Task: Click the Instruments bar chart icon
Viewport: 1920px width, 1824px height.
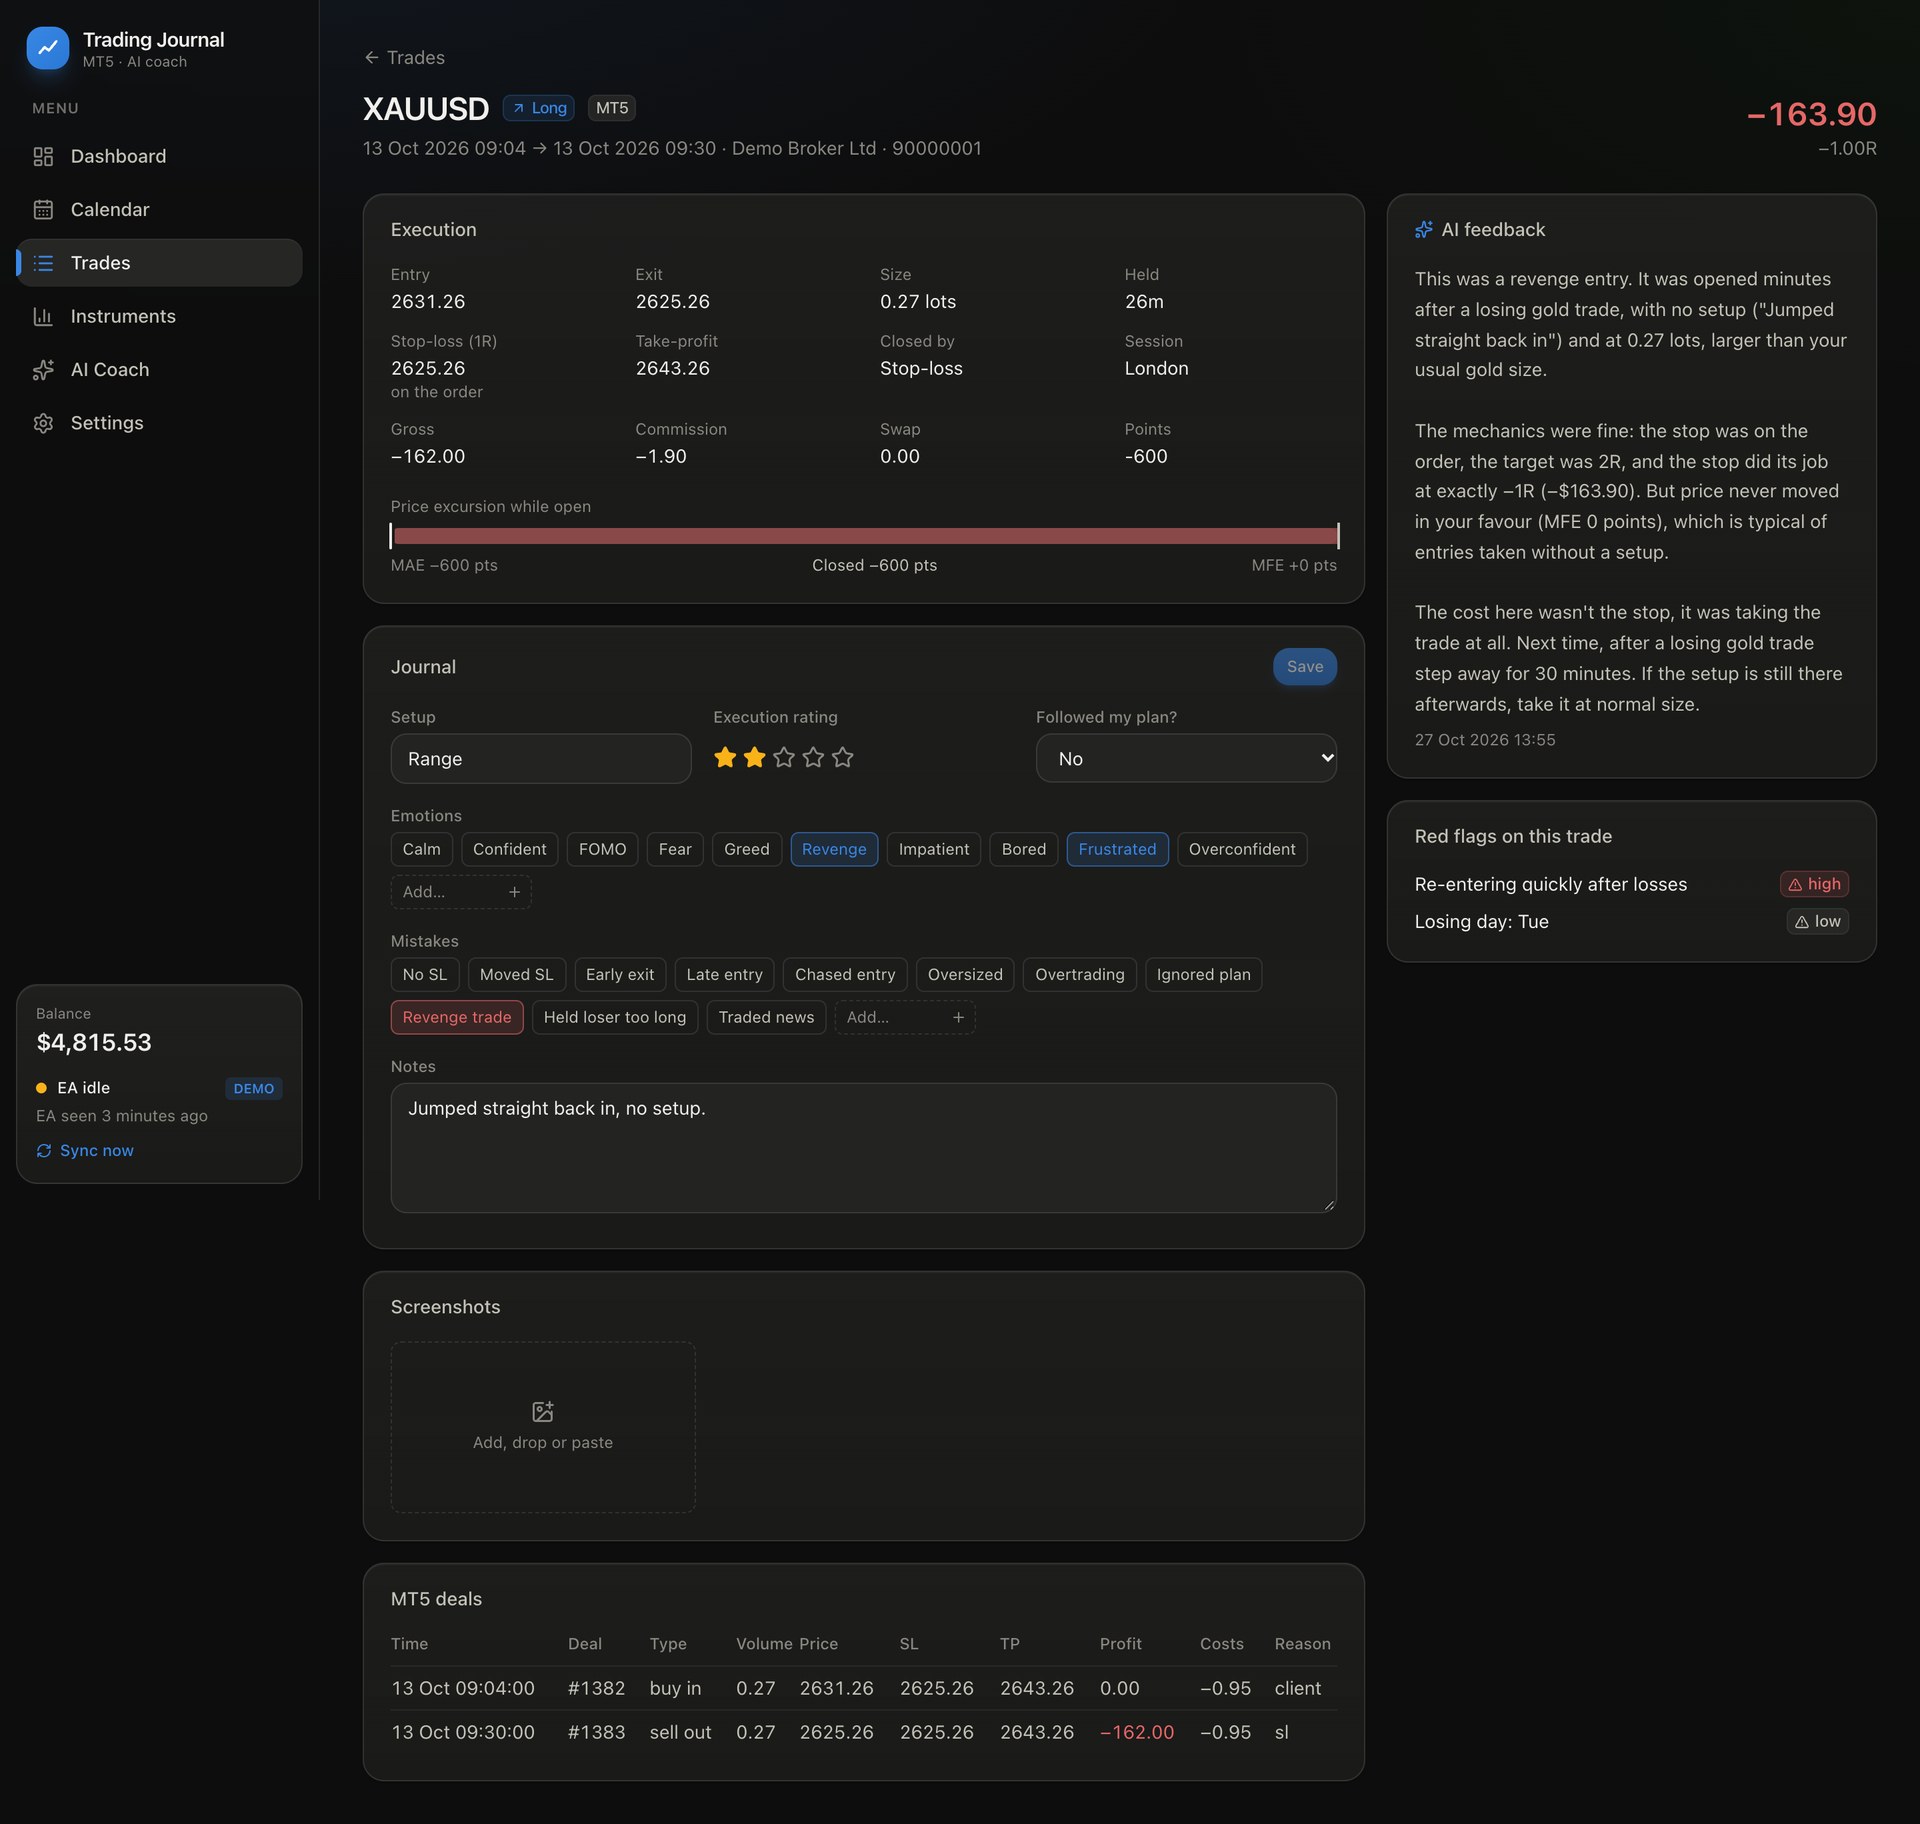Action: click(43, 316)
